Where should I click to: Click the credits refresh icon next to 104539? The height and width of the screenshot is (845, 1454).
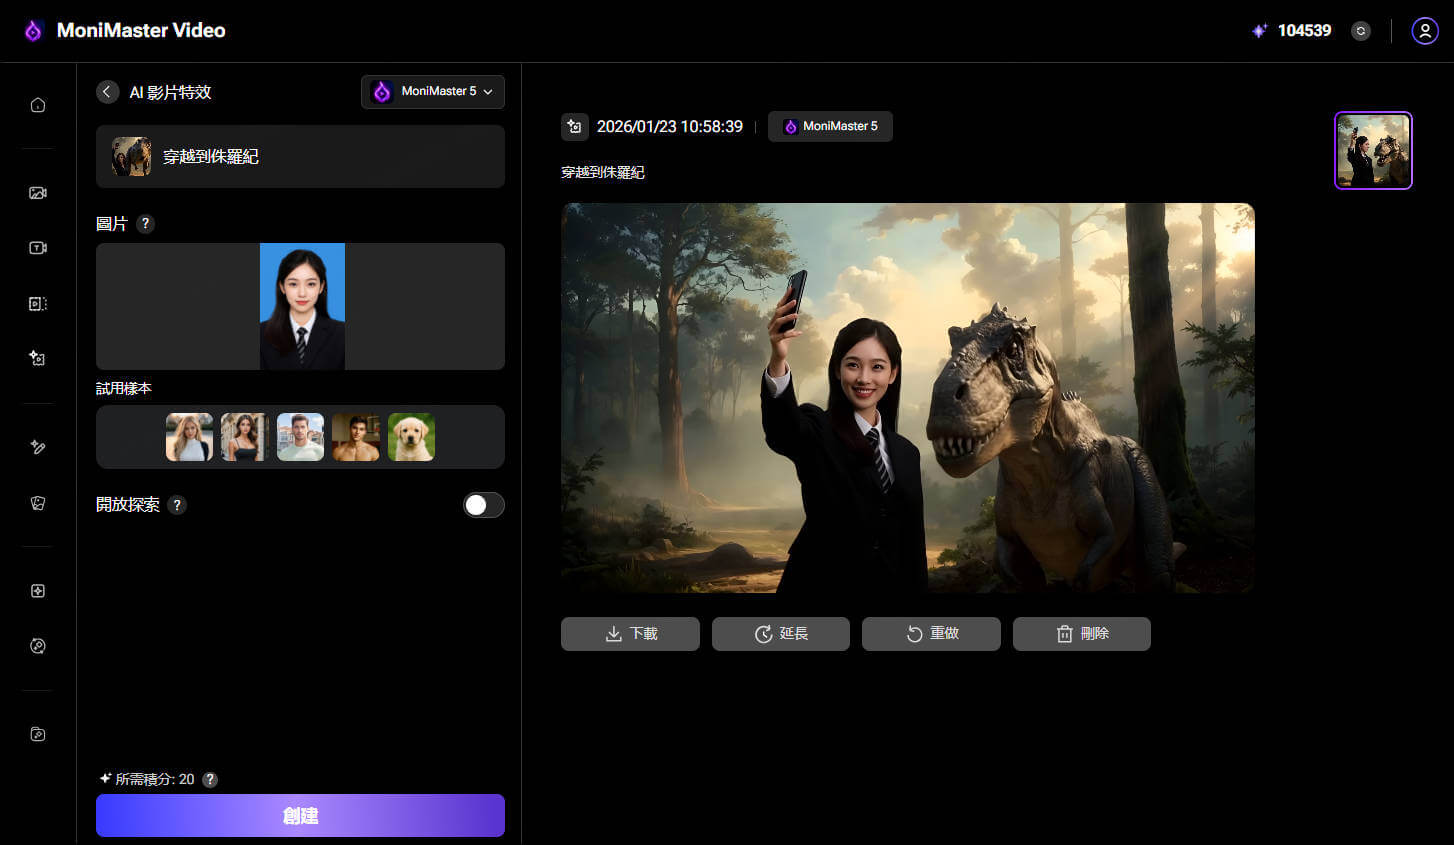(1360, 31)
